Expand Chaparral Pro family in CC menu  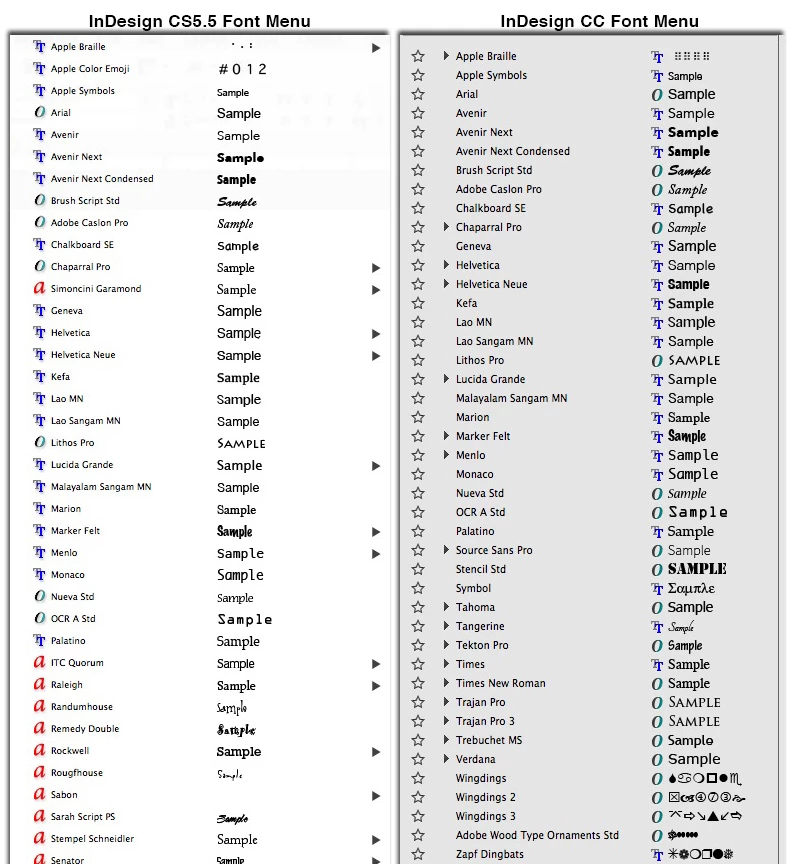446,226
